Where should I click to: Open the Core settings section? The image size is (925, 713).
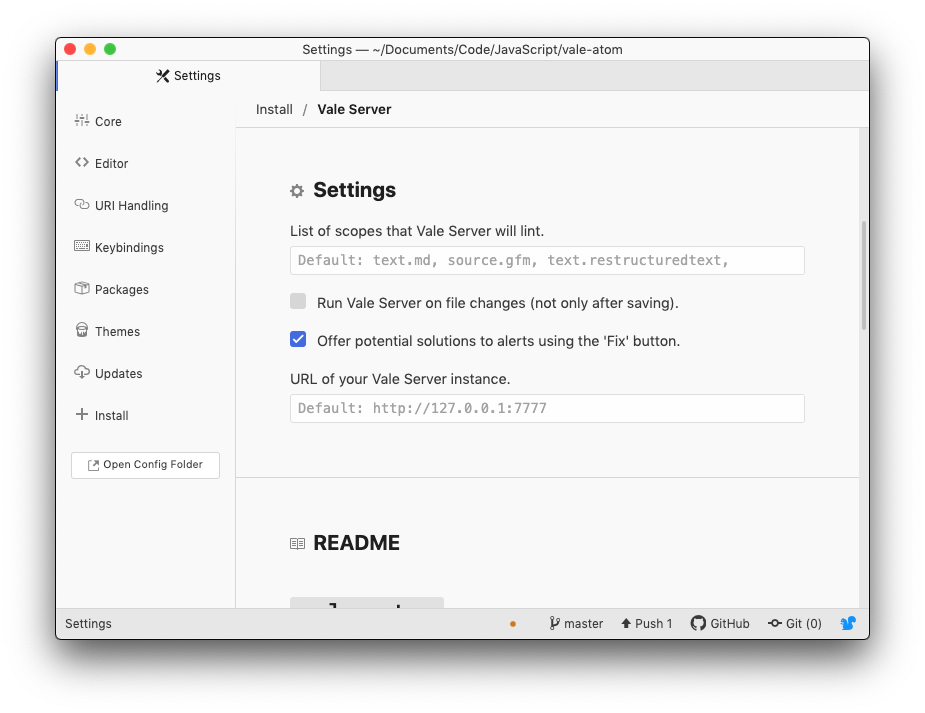[x=98, y=121]
